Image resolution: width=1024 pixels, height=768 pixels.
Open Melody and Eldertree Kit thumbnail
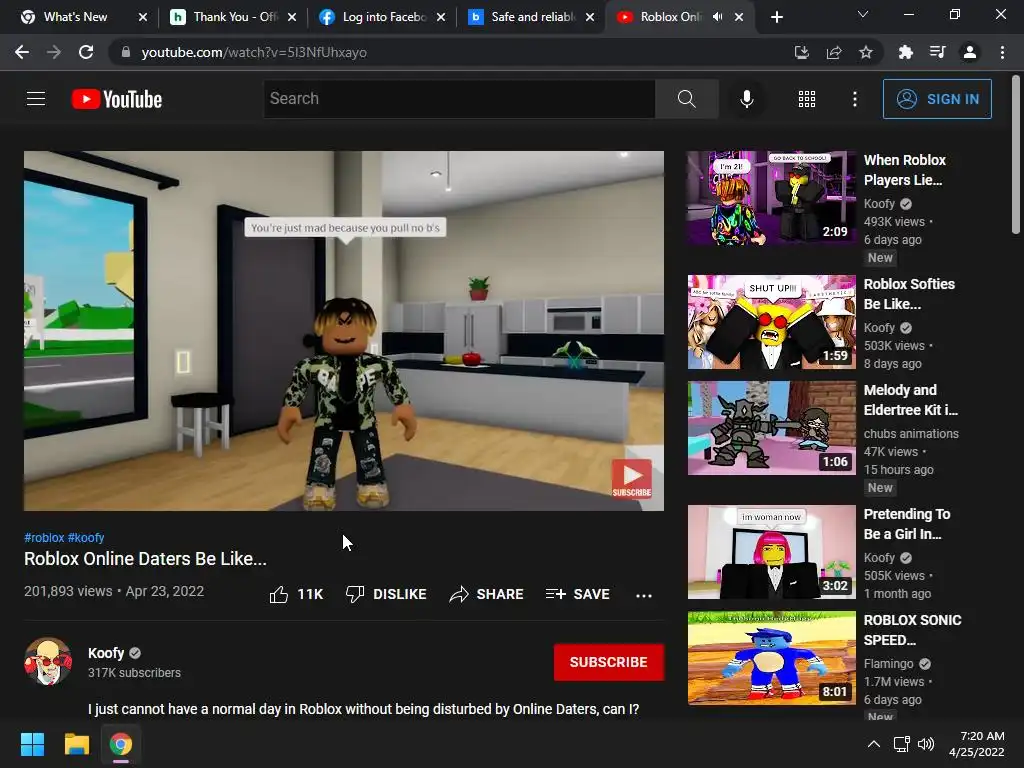[771, 428]
